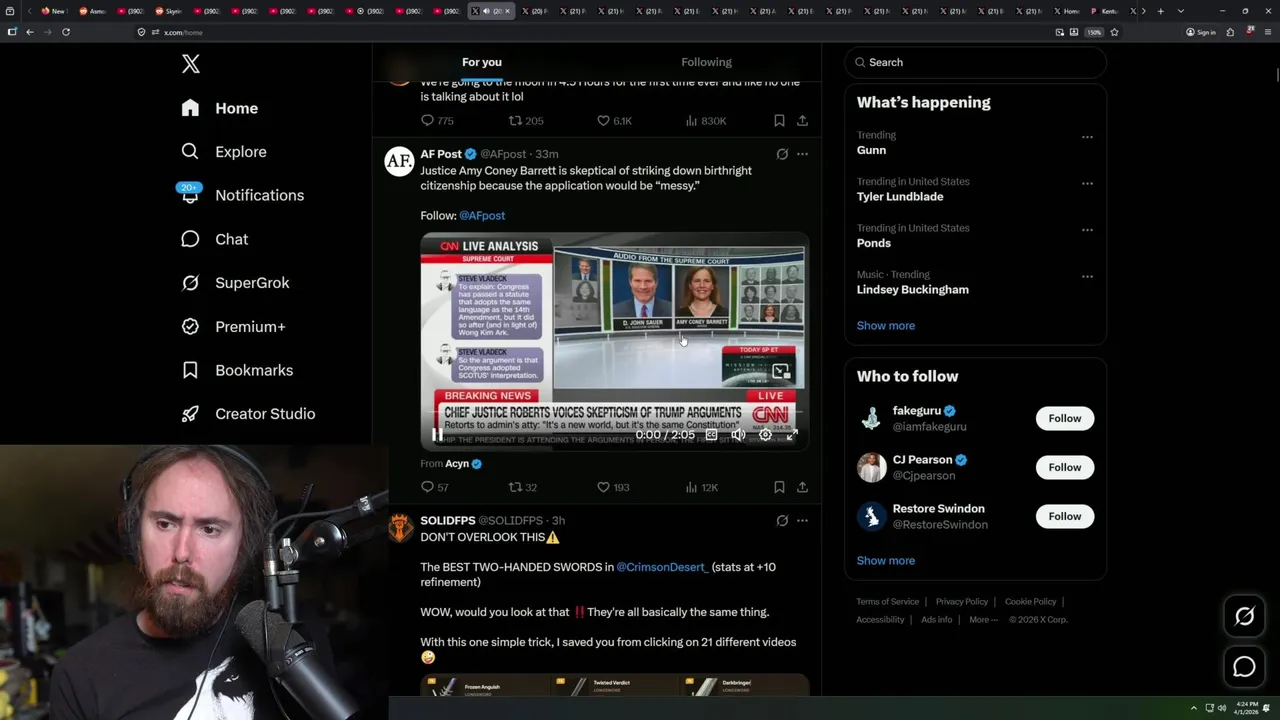The image size is (1280, 720).
Task: Like the tweet with 6.1K likes
Action: click(x=614, y=121)
